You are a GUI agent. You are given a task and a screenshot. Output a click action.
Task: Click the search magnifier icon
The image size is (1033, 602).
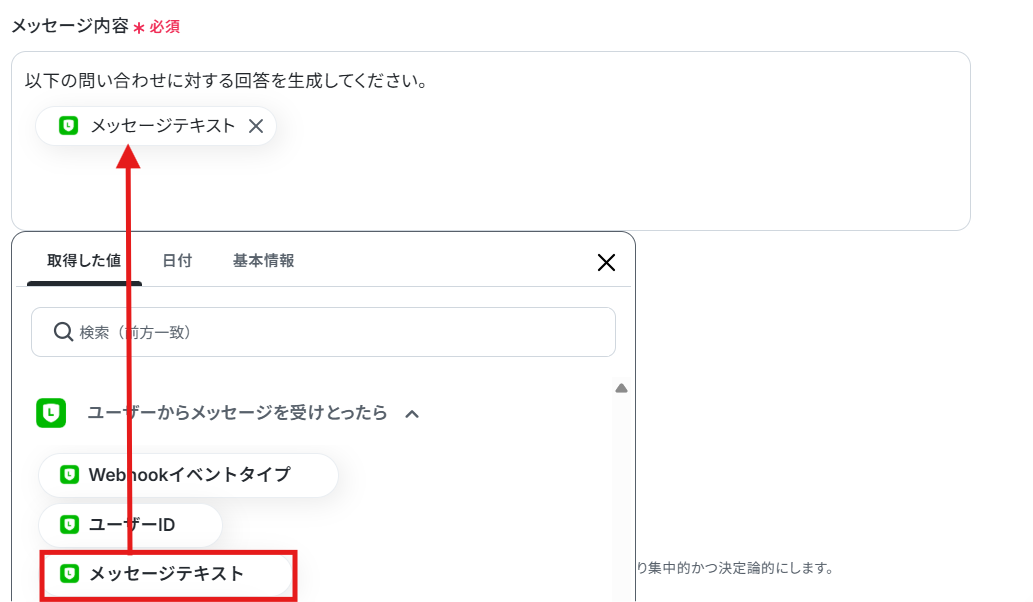63,332
